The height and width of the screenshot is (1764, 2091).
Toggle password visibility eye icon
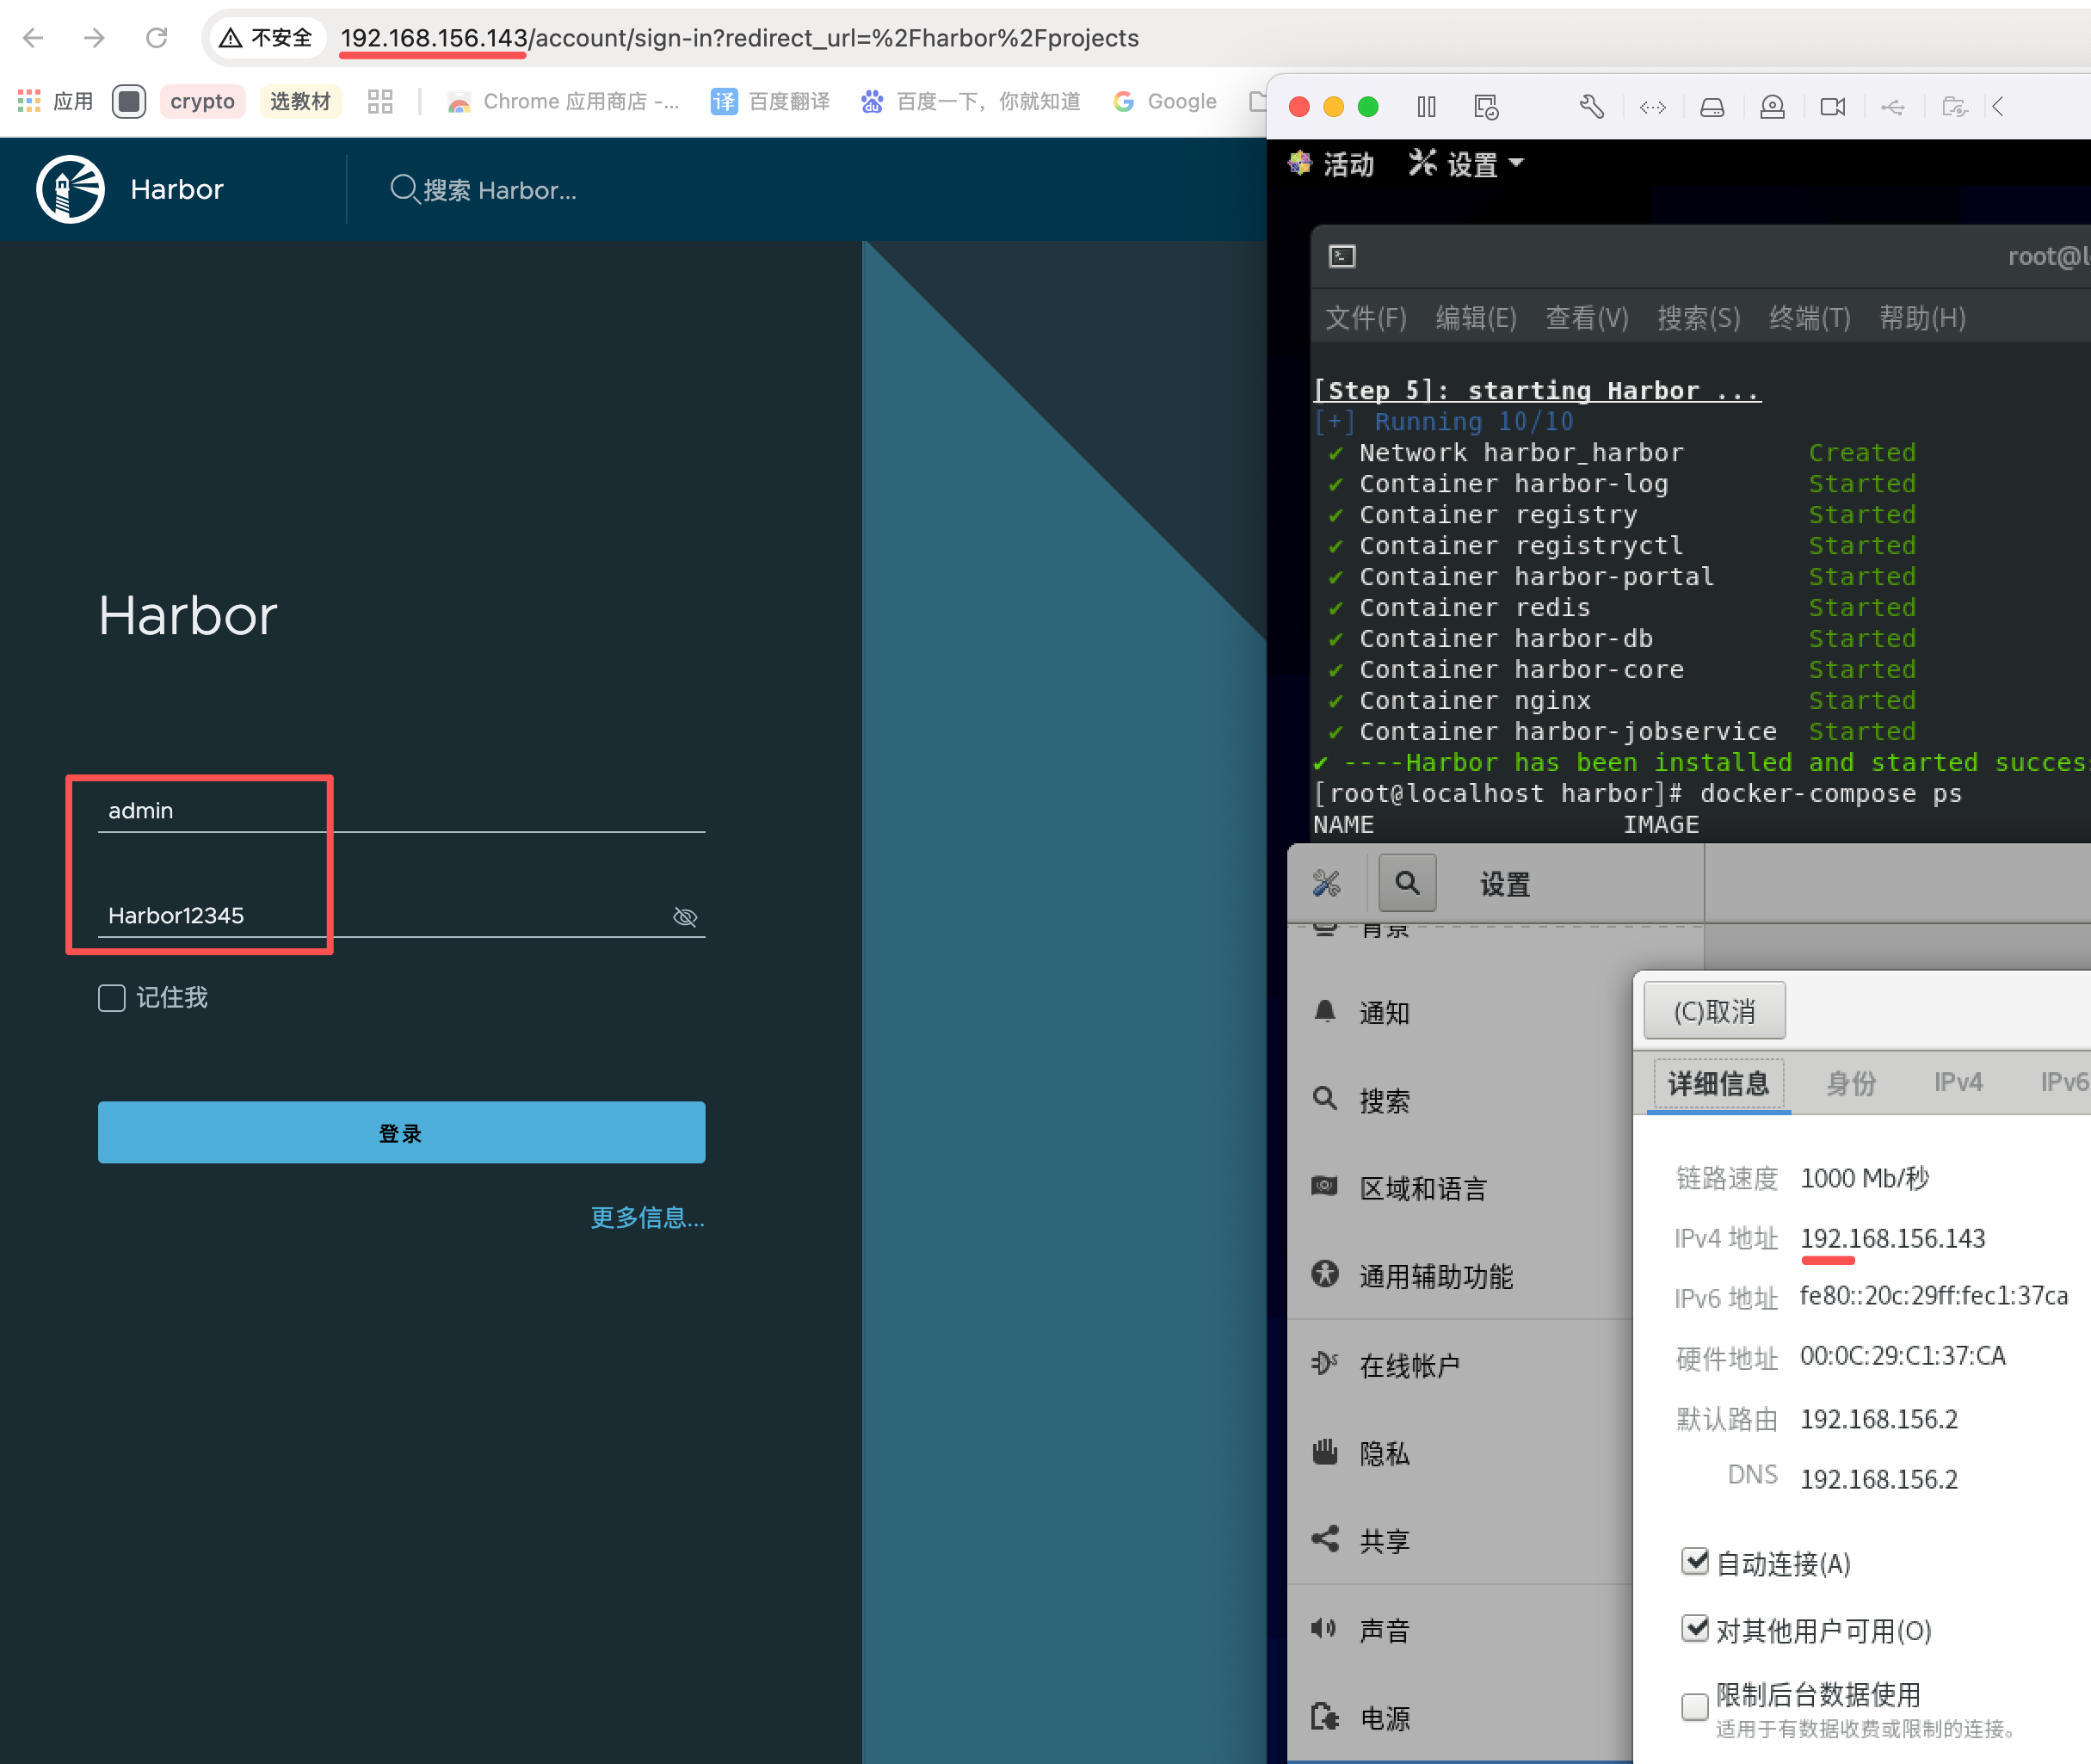pos(685,917)
